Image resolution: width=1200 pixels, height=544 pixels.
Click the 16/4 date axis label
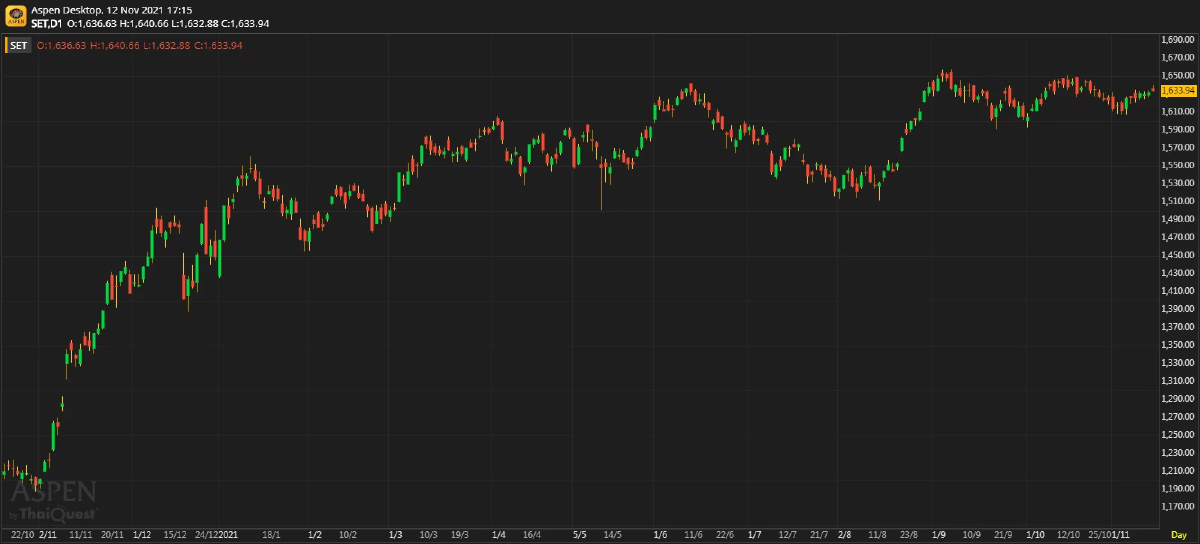[531, 535]
